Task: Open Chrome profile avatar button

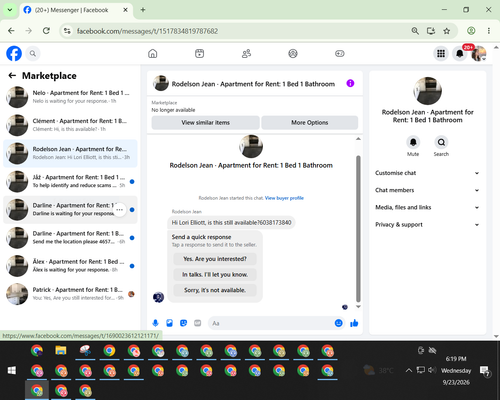Action: point(471,31)
